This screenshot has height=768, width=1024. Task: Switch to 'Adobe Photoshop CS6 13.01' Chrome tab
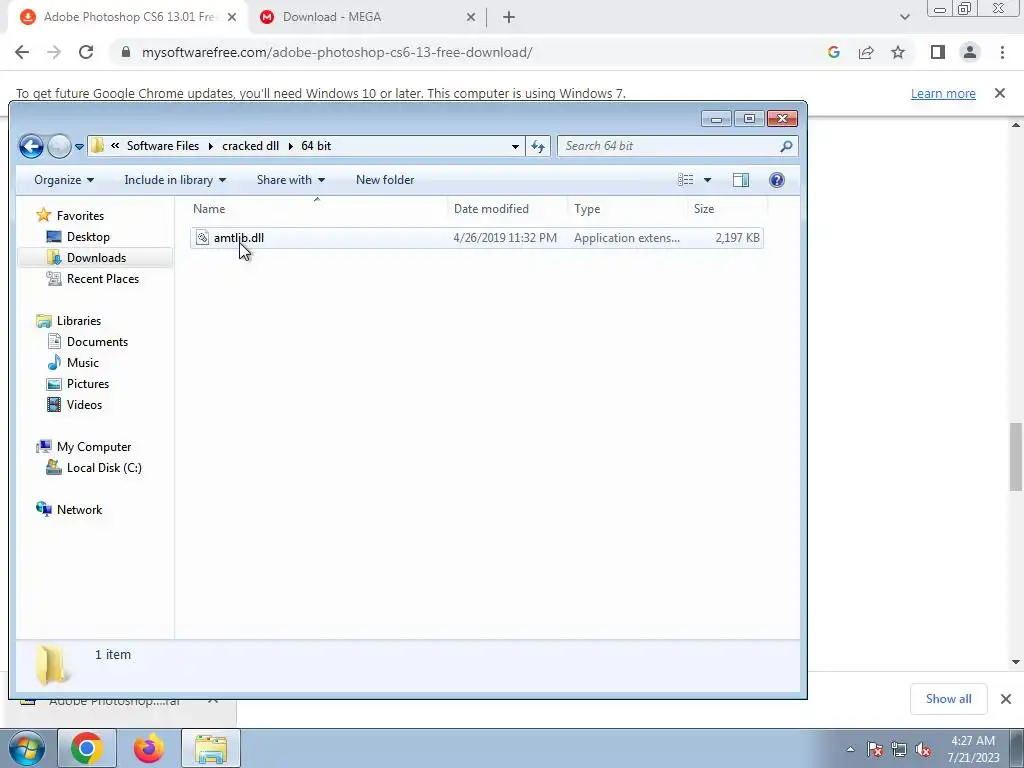pyautogui.click(x=128, y=17)
